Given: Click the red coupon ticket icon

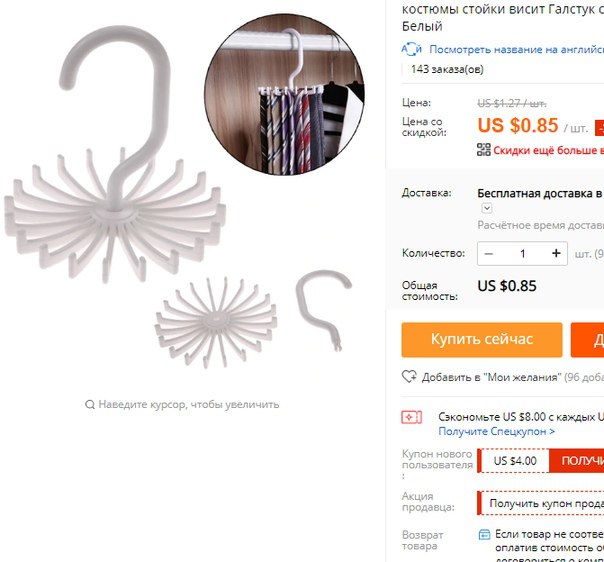Looking at the screenshot, I should pyautogui.click(x=411, y=417).
